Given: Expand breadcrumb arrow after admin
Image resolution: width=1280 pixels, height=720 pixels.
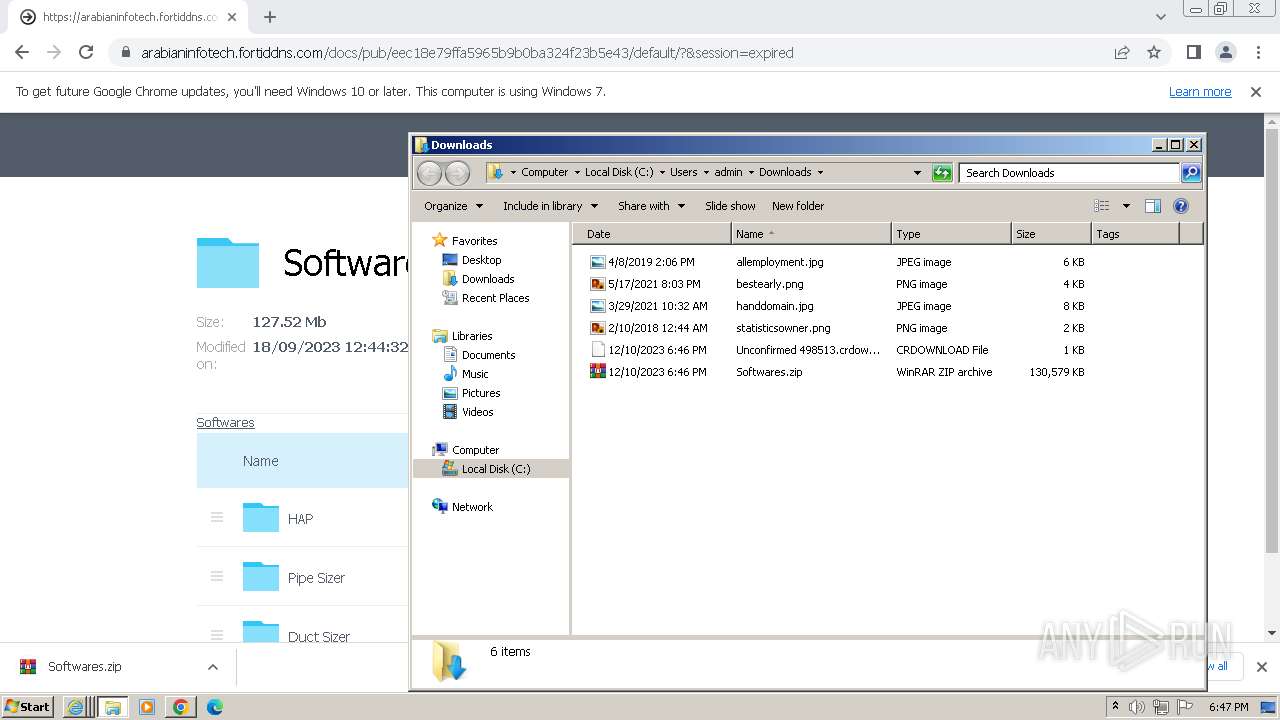Looking at the screenshot, I should click(751, 173).
